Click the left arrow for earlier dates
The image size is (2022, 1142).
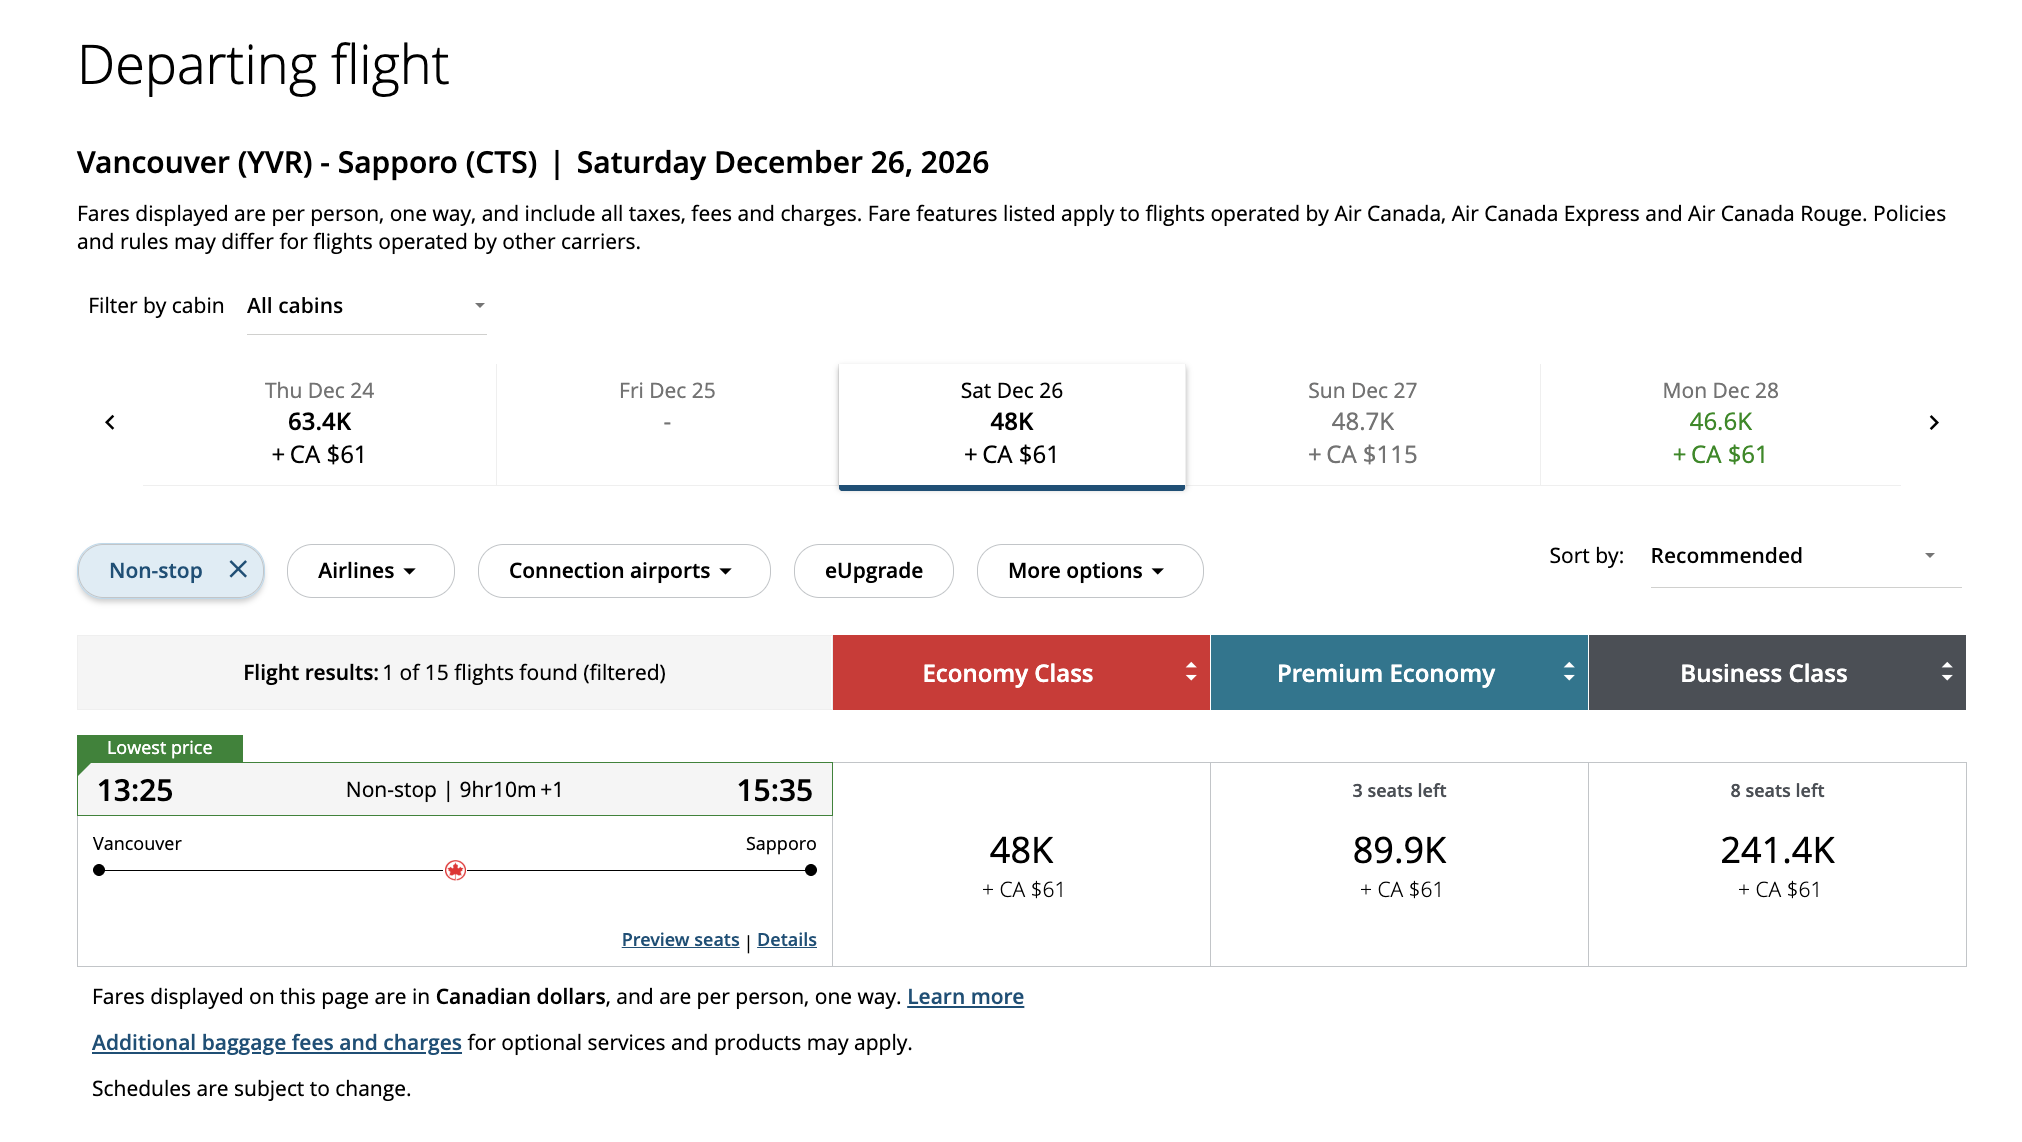click(x=110, y=421)
